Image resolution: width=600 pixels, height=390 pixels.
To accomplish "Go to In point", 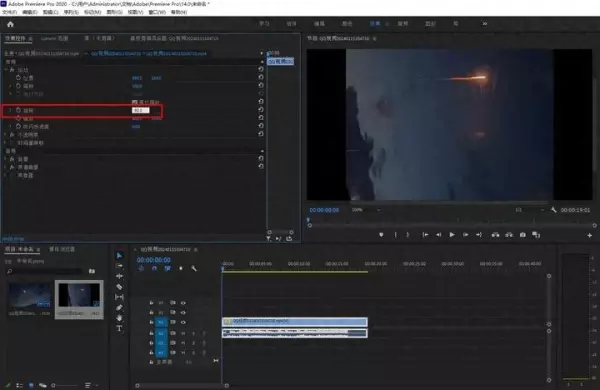I will [425, 235].
